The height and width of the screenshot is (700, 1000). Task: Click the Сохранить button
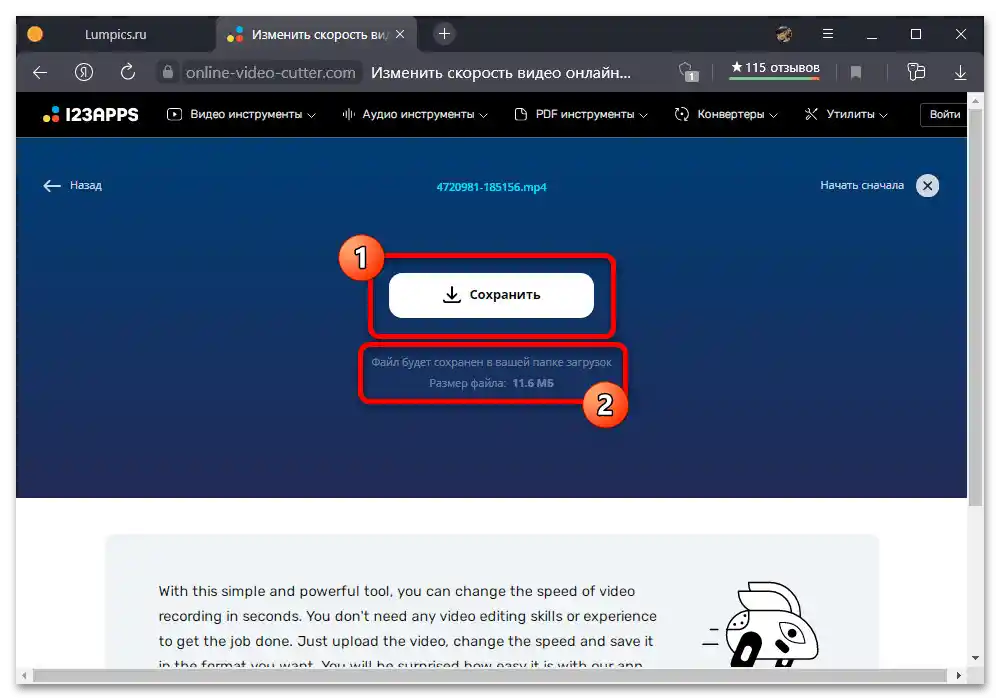(491, 295)
